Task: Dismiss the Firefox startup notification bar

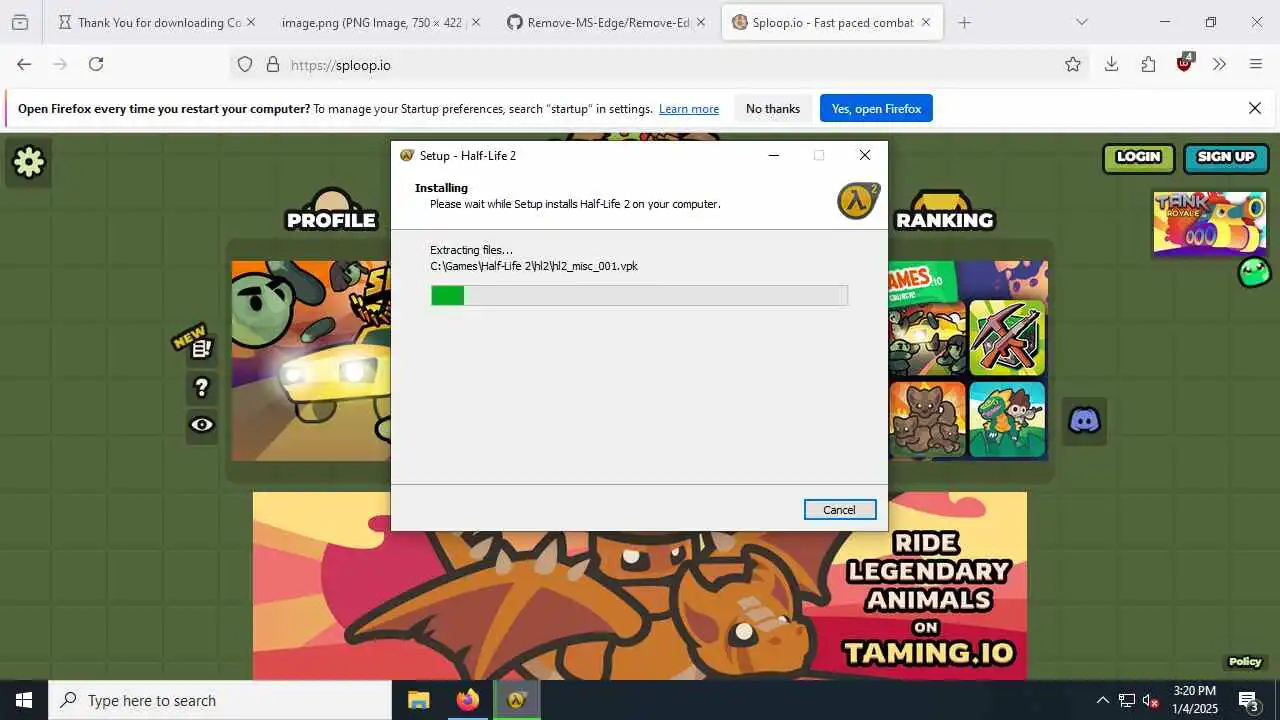Action: click(x=1255, y=108)
